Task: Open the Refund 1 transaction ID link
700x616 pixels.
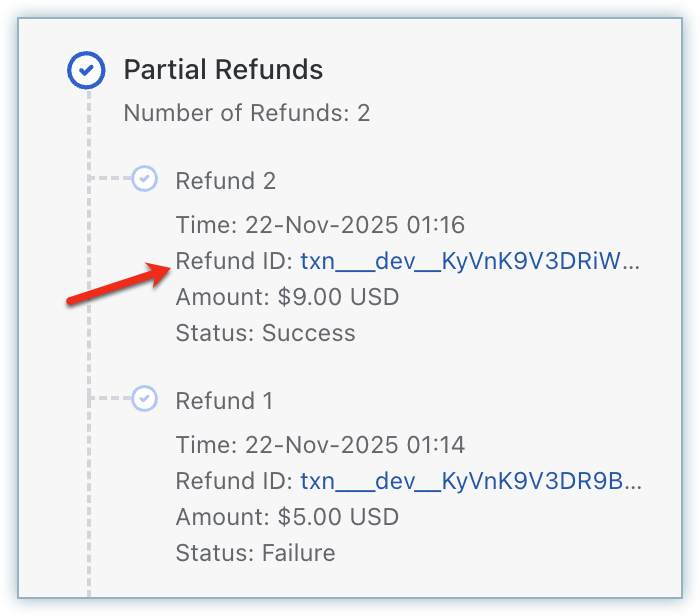Action: 470,481
